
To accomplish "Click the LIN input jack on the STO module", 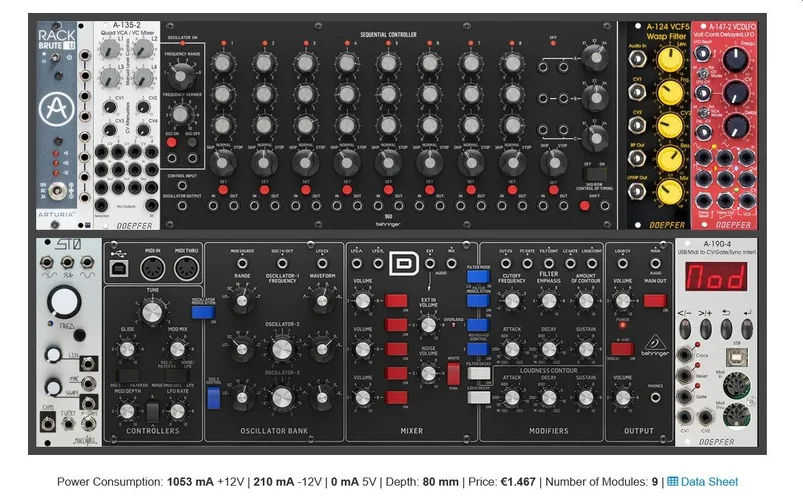I will point(88,363).
